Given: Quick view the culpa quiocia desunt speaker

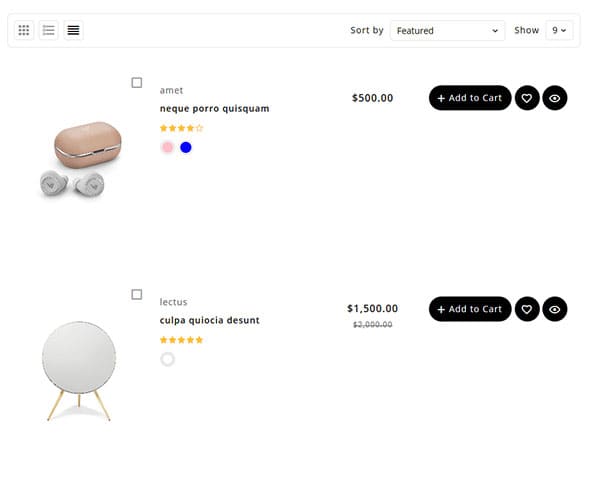Looking at the screenshot, I should click(x=555, y=309).
